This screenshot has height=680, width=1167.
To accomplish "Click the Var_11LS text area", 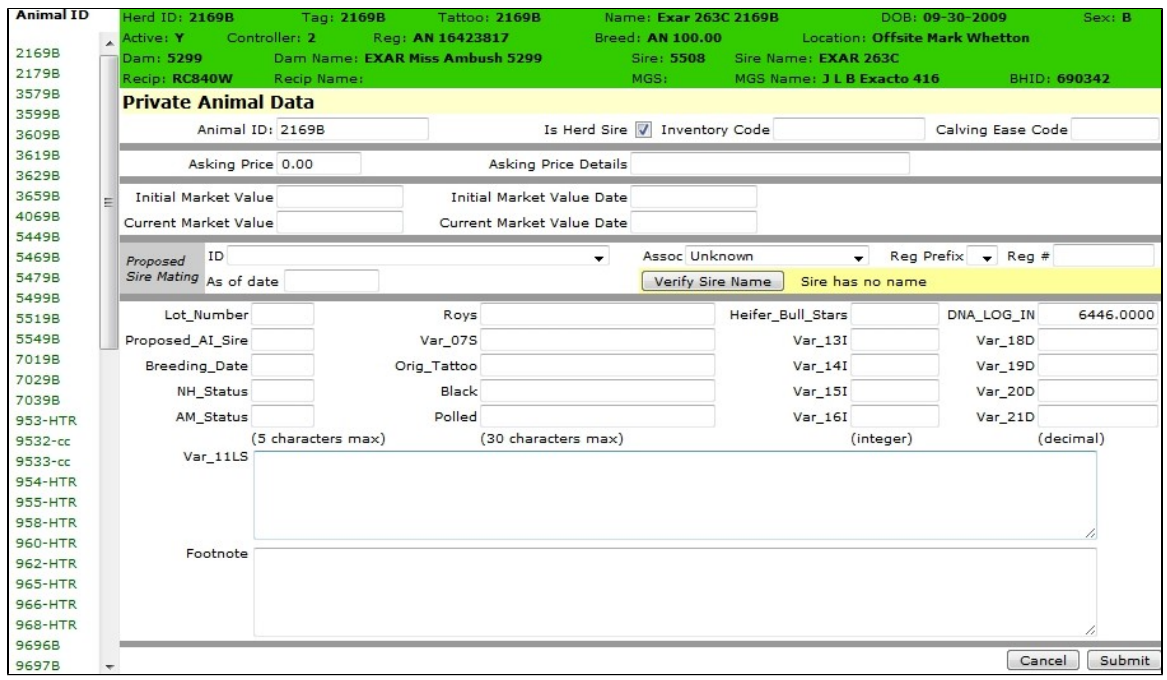I will click(x=675, y=495).
